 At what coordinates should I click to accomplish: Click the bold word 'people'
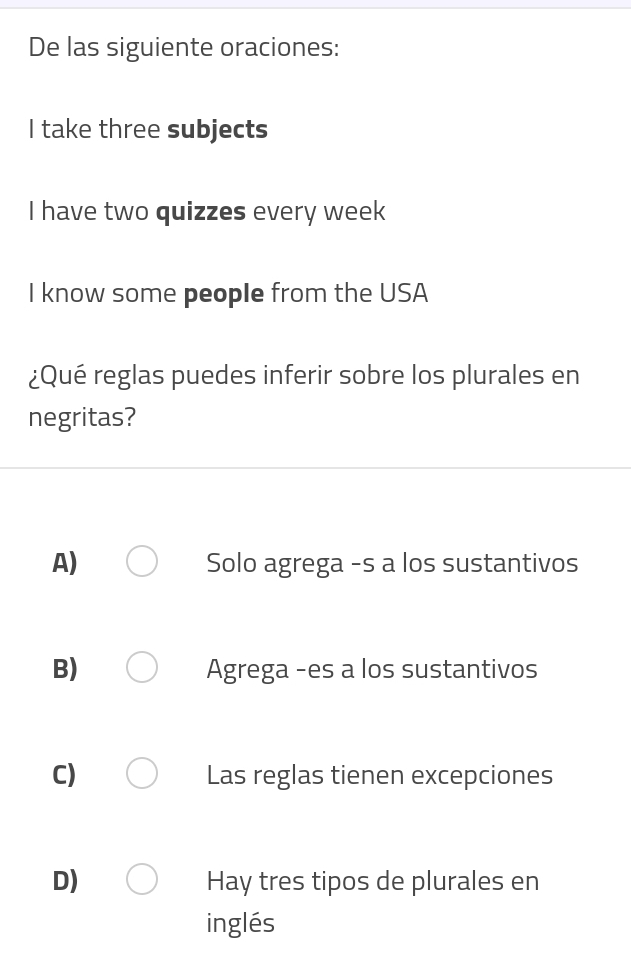point(224,294)
